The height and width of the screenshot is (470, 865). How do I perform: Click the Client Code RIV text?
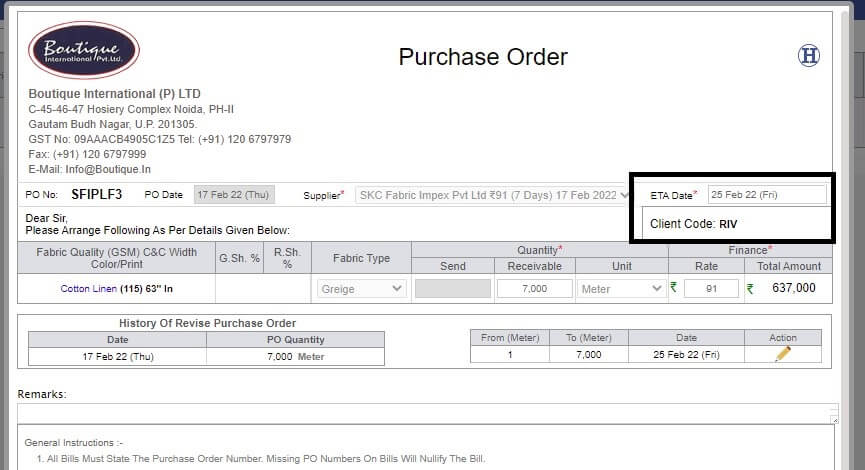693,224
